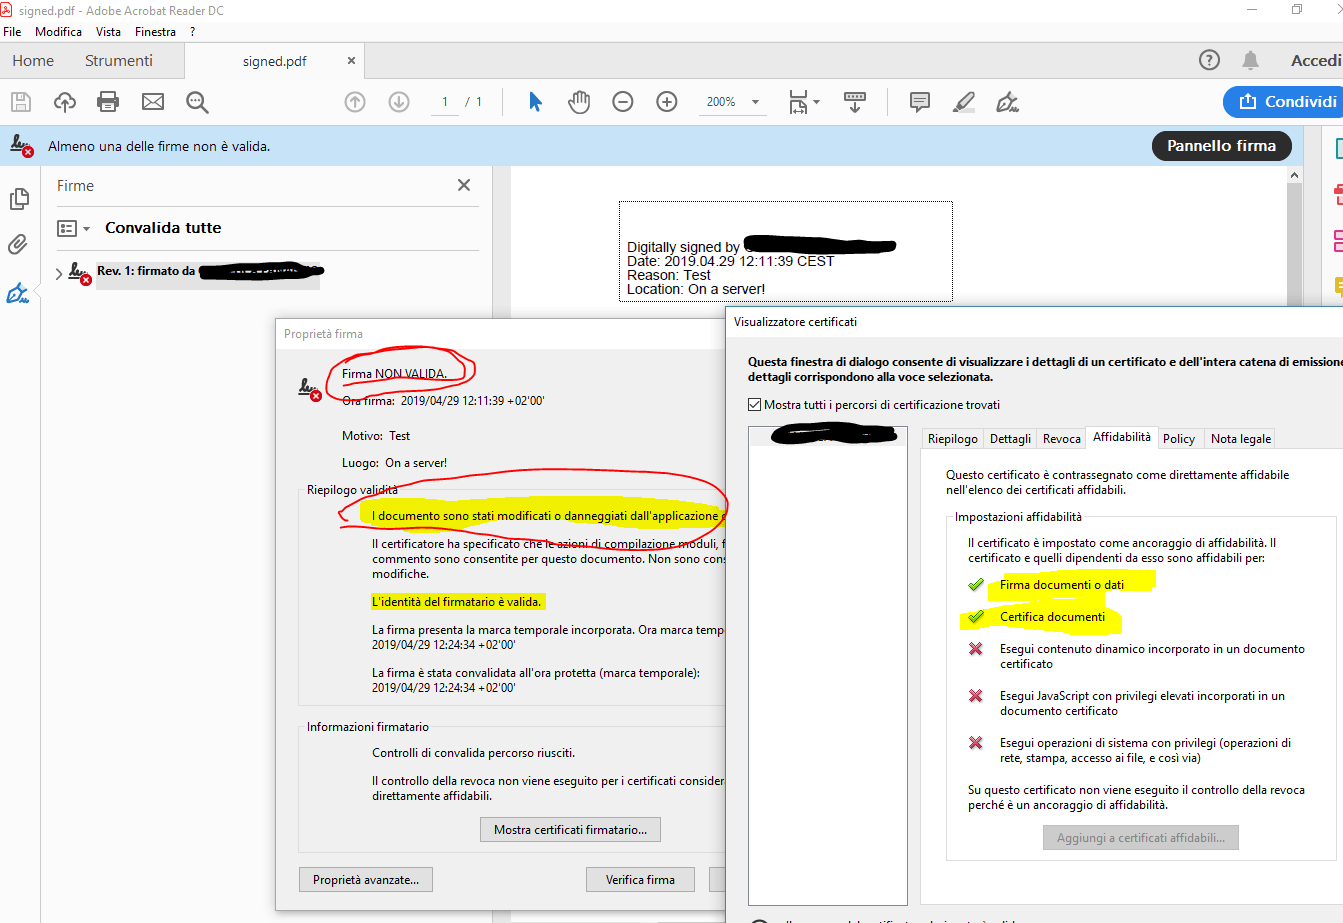Open Pannello firma
The image size is (1343, 923).
coord(1221,145)
